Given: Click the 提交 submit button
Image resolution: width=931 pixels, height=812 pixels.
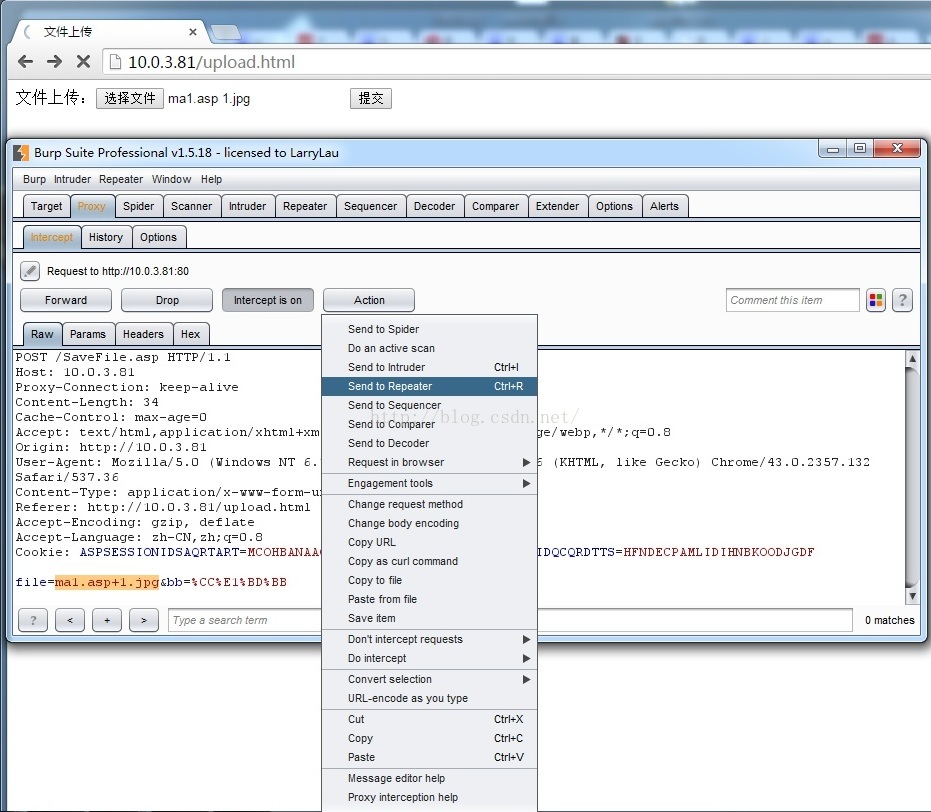Looking at the screenshot, I should (370, 98).
